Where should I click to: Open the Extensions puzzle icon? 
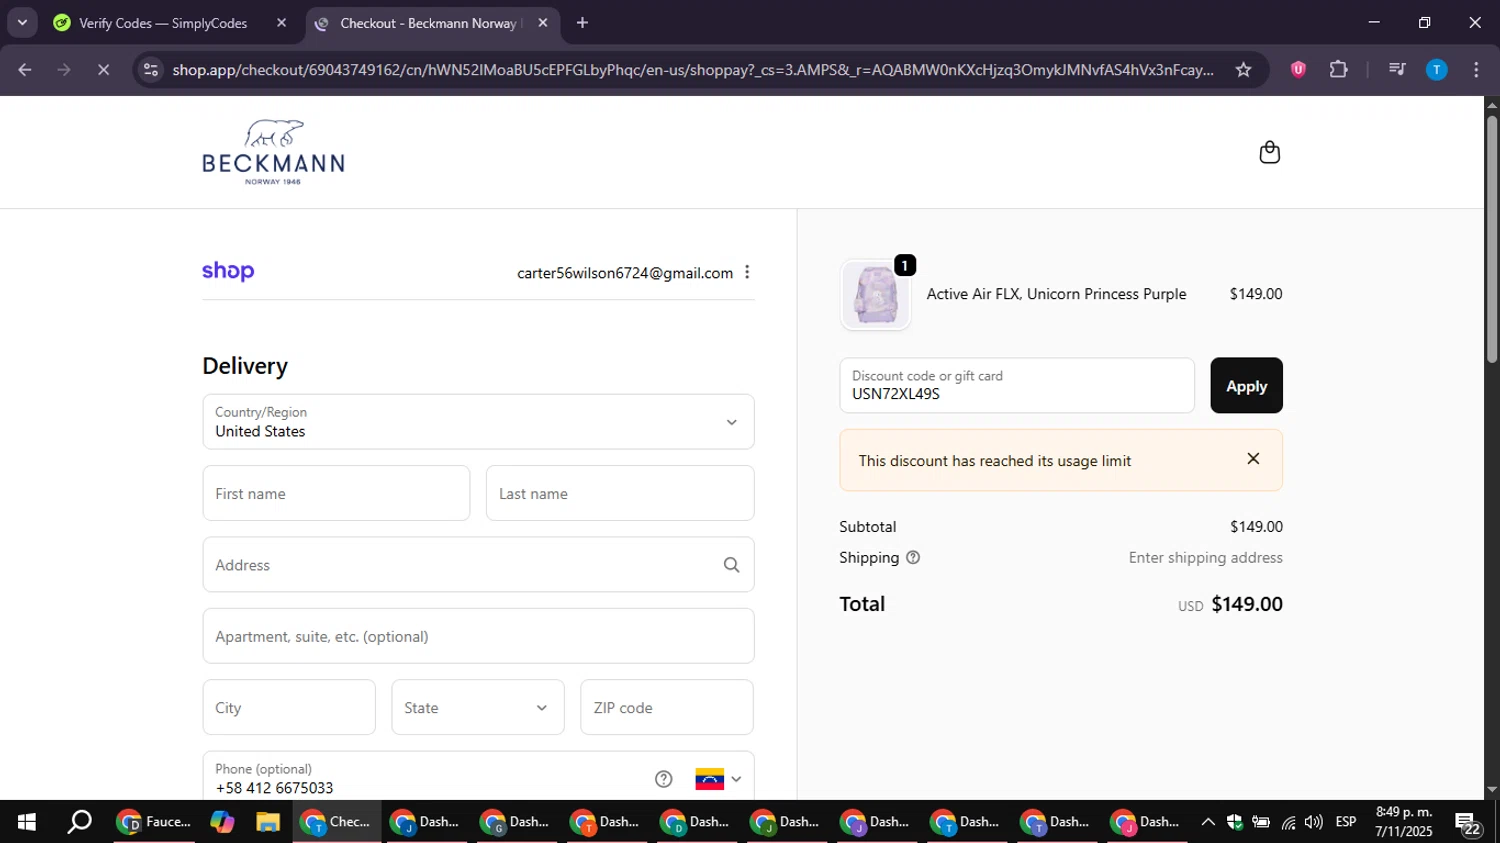[1338, 69]
